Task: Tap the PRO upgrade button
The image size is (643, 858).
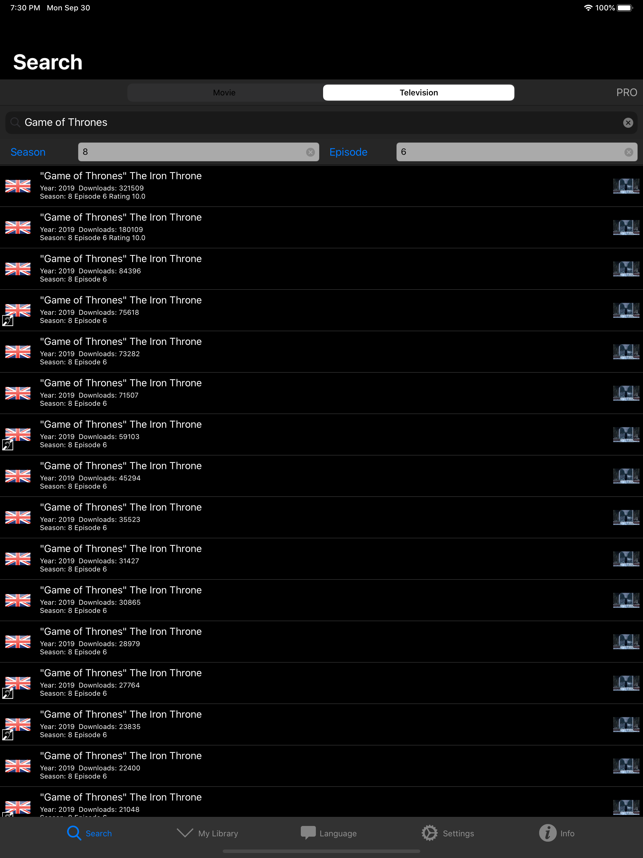Action: 627,92
